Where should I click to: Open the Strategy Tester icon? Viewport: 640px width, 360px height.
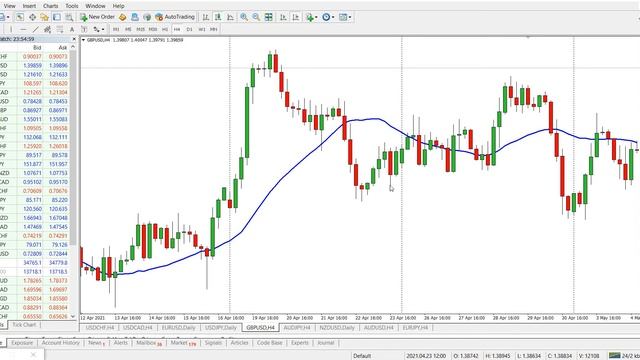click(x=69, y=17)
